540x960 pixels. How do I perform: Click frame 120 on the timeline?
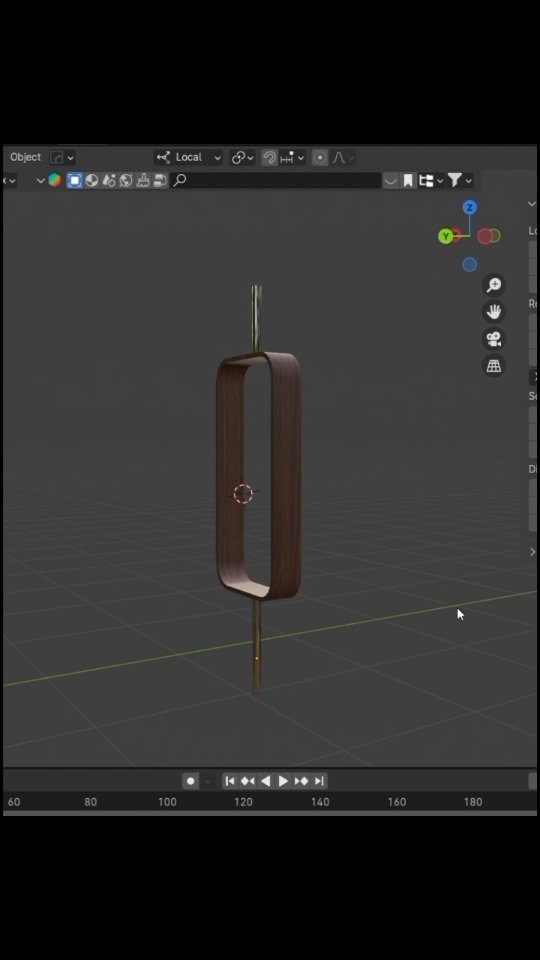(243, 802)
